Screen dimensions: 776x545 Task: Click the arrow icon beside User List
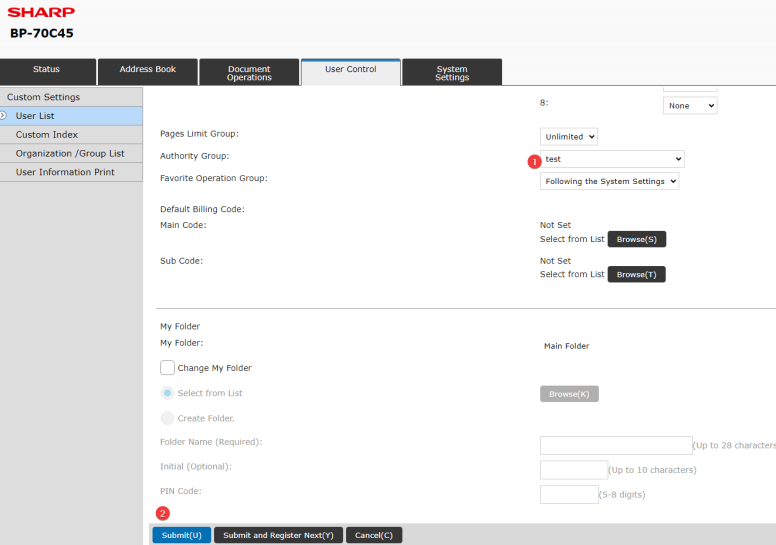tap(5, 116)
